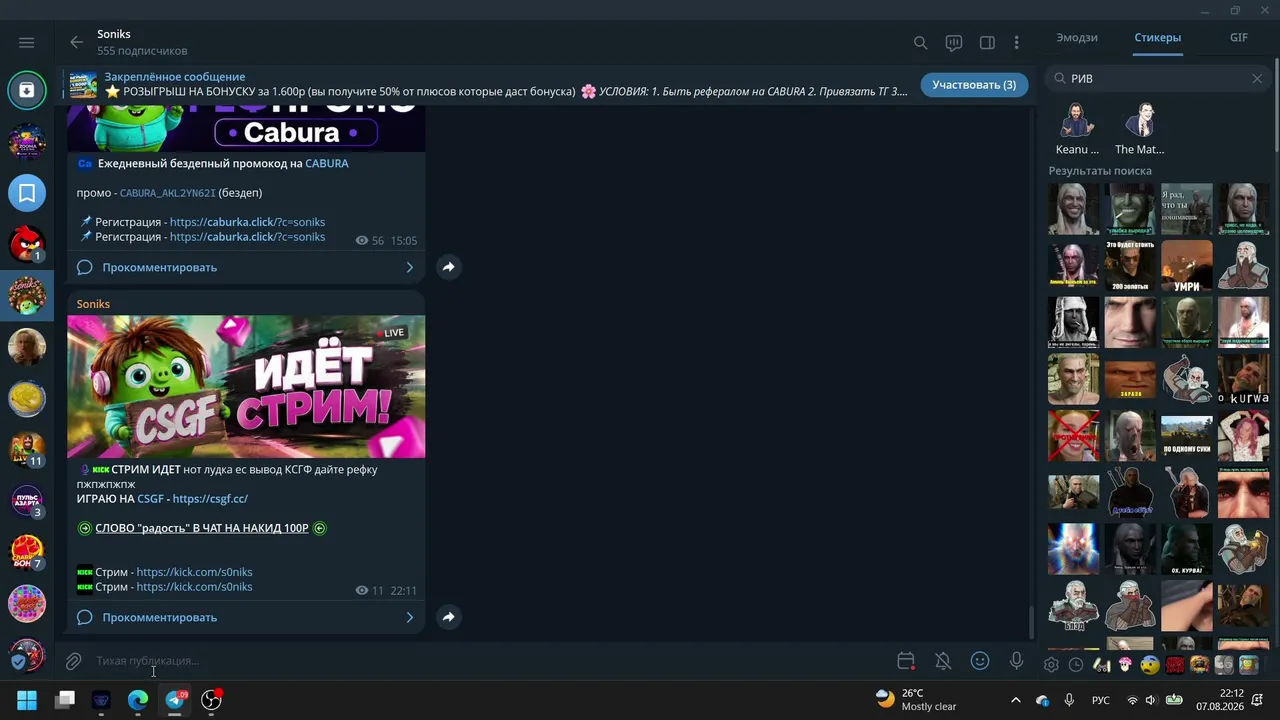The width and height of the screenshot is (1280, 720).
Task: Send the Я рад, что ты понимаешь sticker
Action: coord(1187,209)
